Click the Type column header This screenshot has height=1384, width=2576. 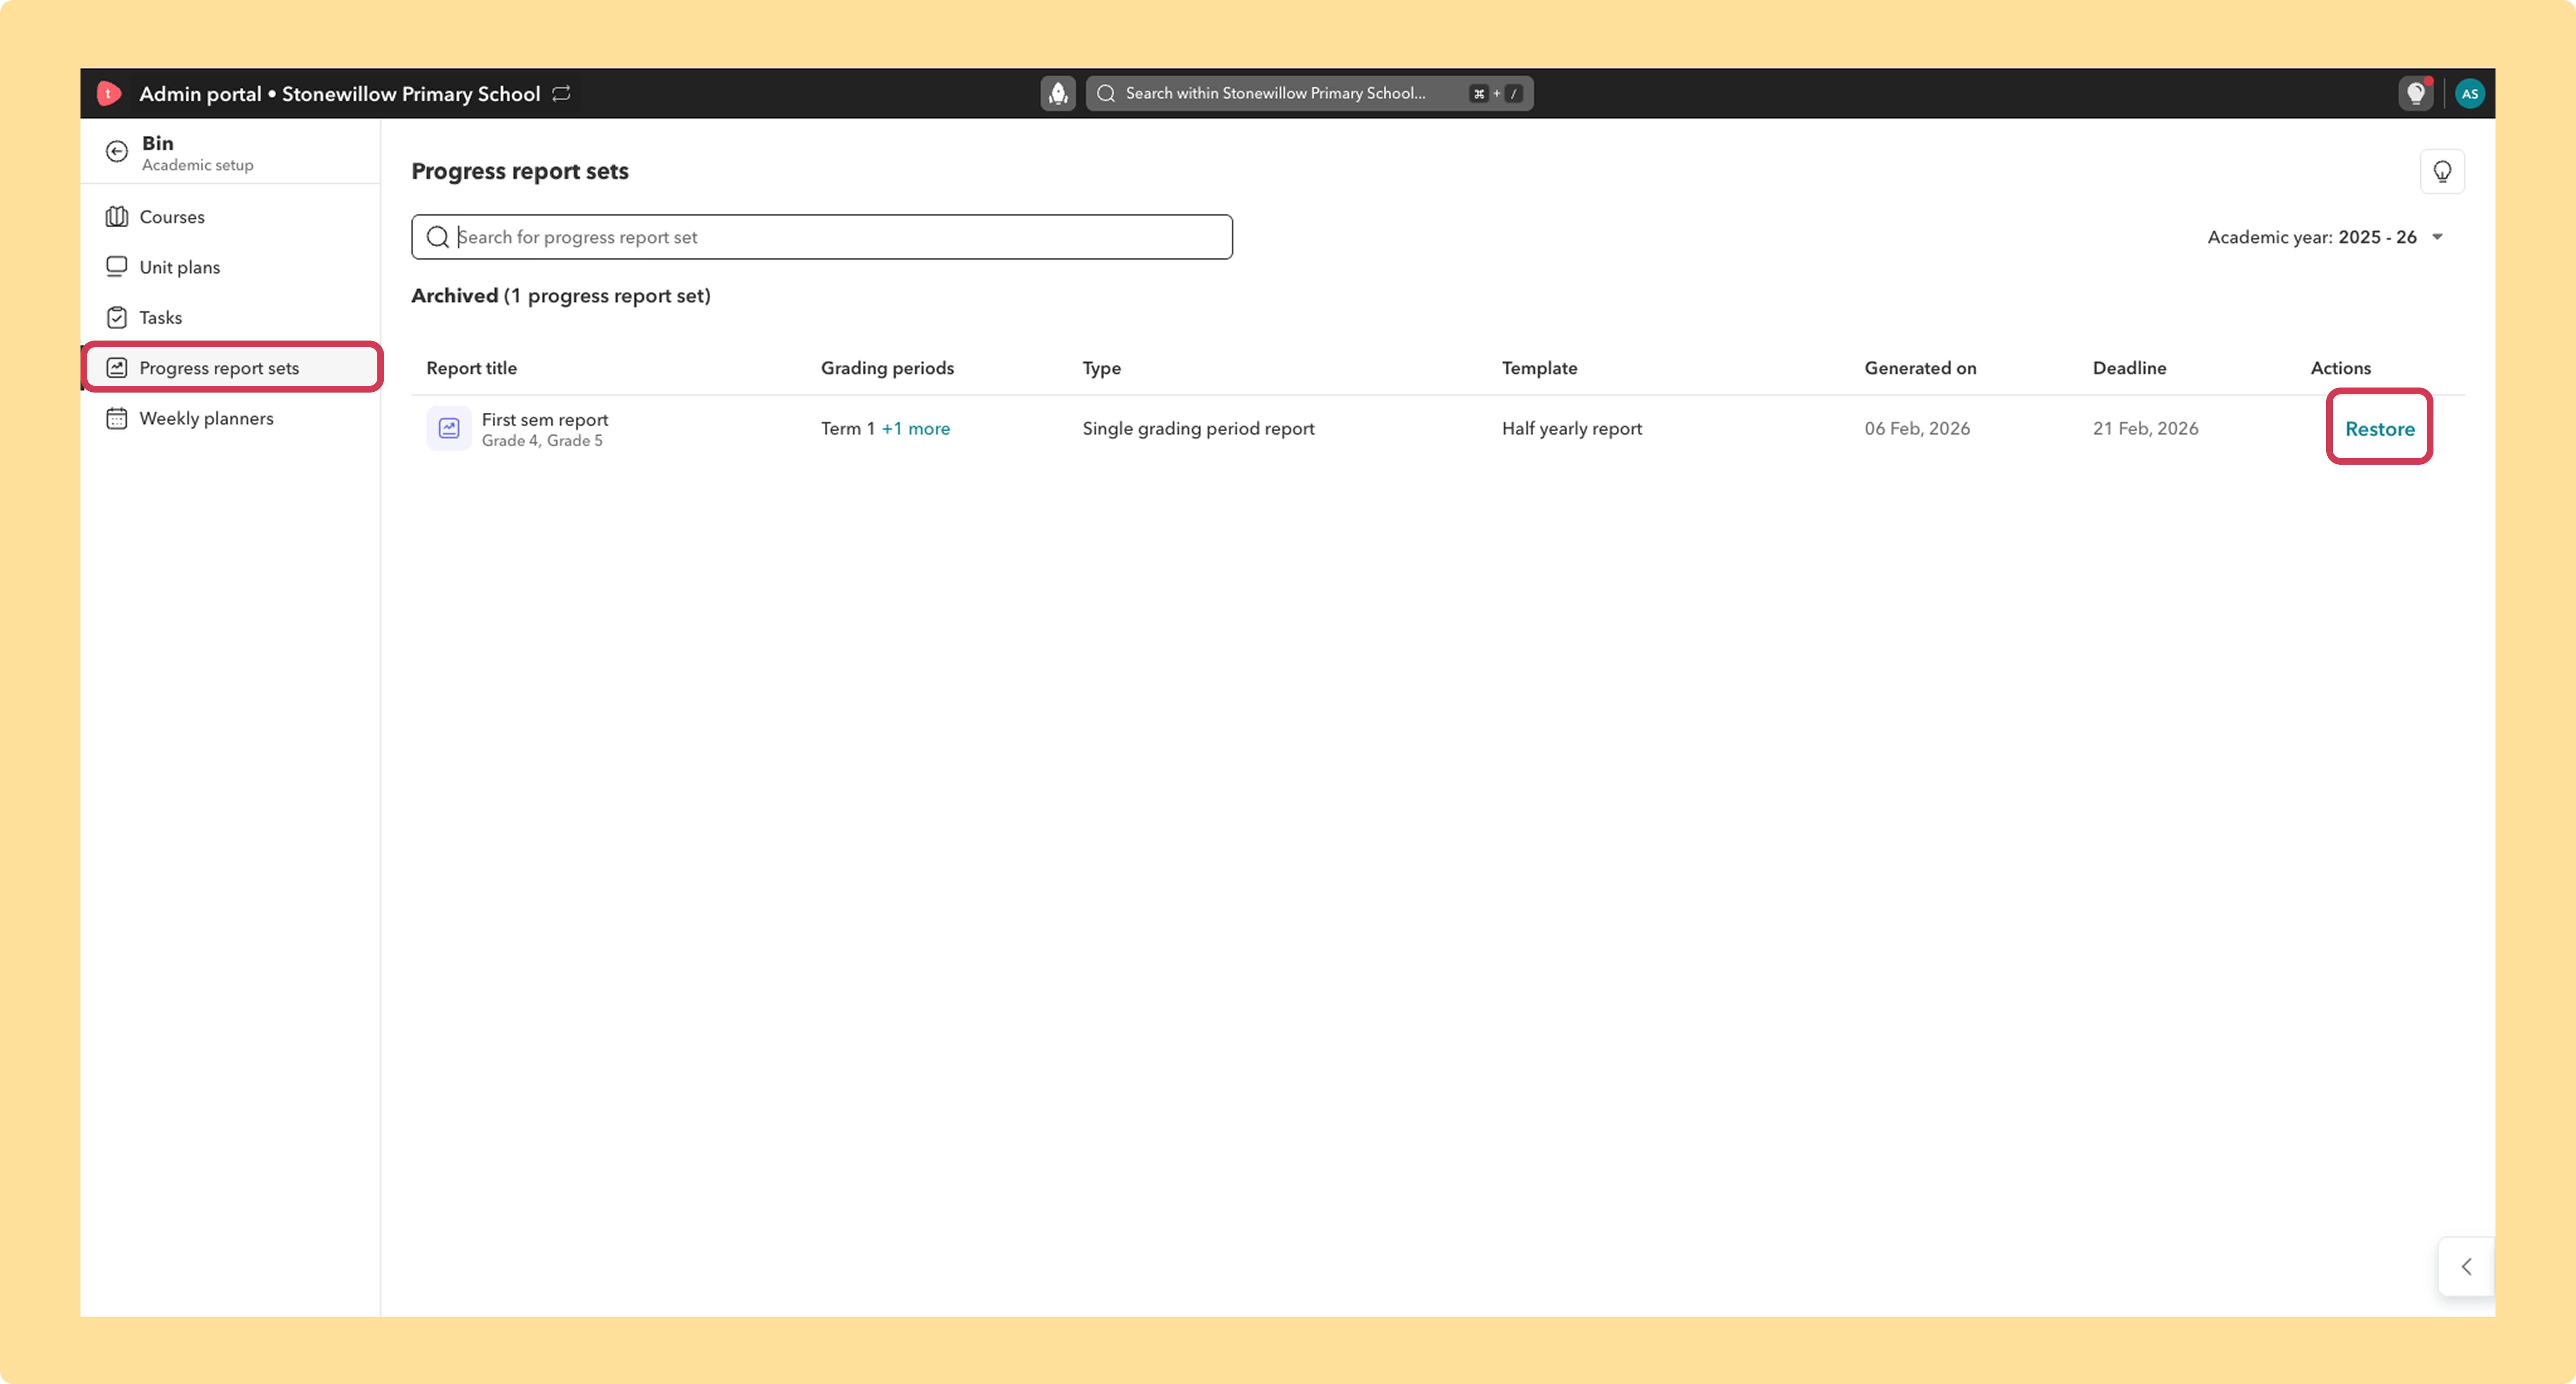1101,368
